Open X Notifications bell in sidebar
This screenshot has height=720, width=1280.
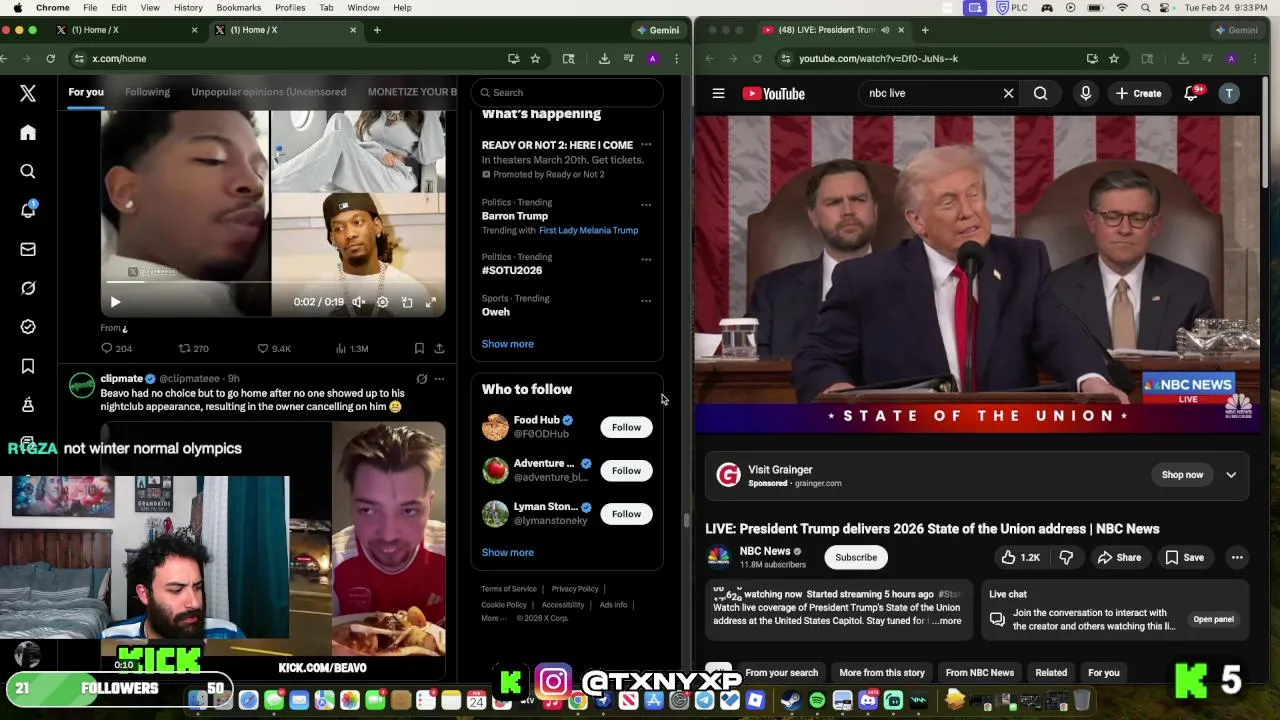[28, 210]
